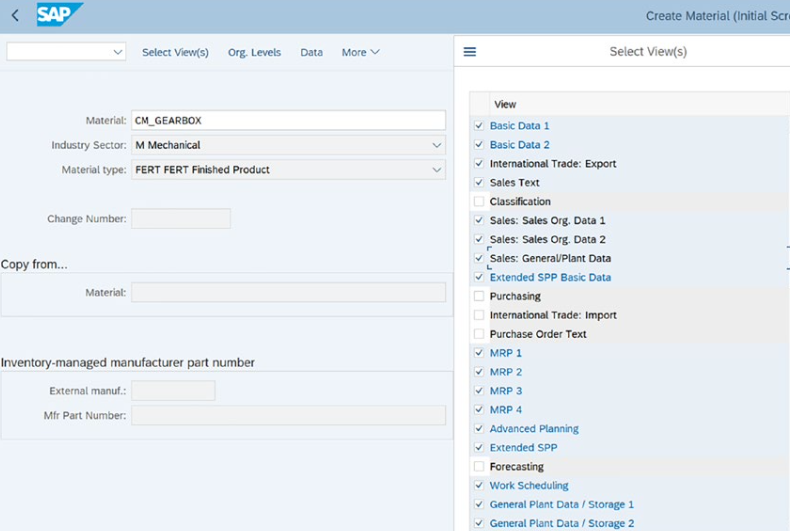The image size is (790, 531).
Task: Expand the More menu
Action: coord(360,52)
